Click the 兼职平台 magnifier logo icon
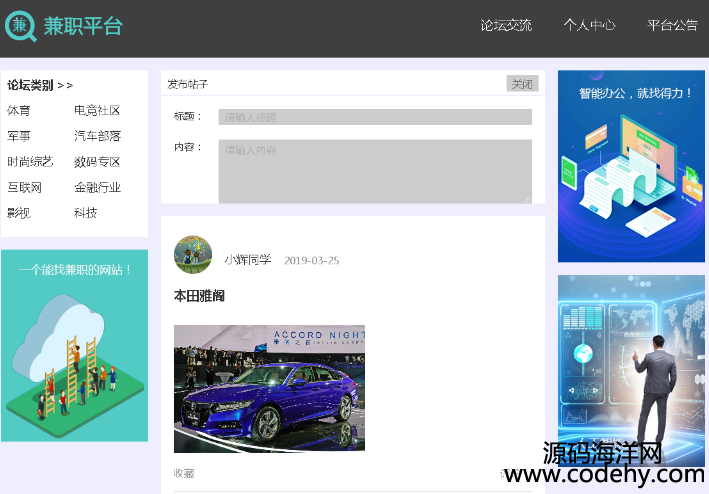Viewport: 709px width, 494px height. coord(20,26)
